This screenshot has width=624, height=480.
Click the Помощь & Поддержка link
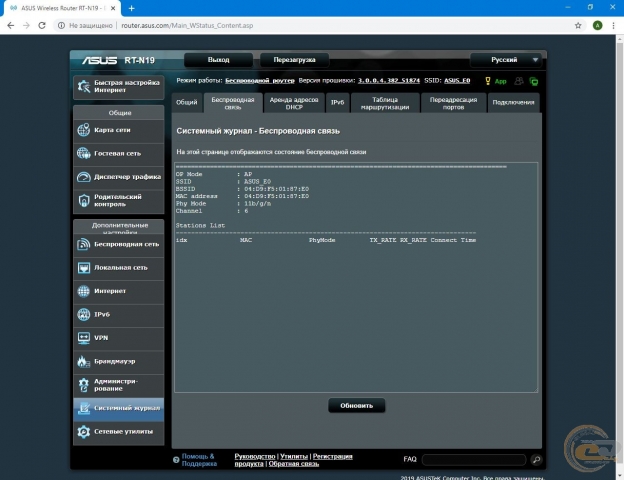coord(199,460)
